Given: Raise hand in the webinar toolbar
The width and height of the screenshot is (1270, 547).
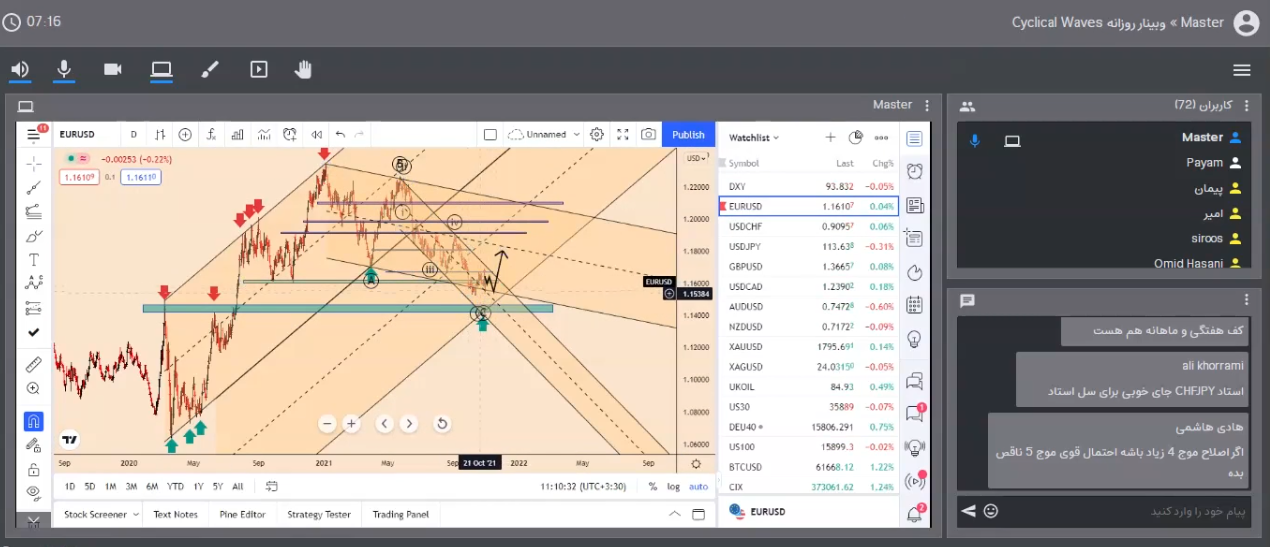Looking at the screenshot, I should pyautogui.click(x=303, y=69).
